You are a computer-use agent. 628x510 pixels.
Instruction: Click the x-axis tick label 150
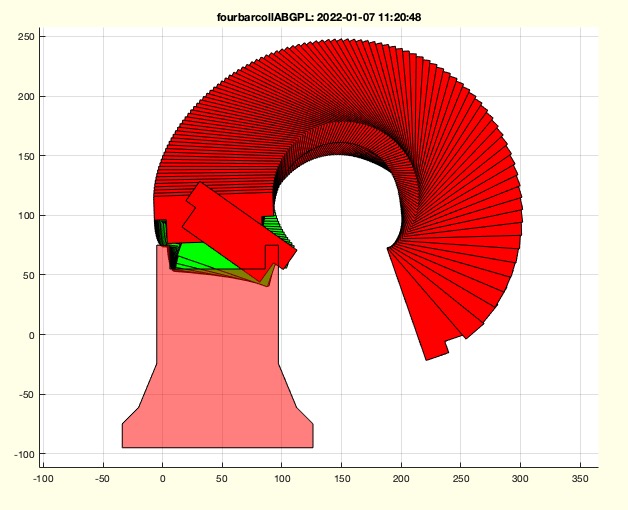click(x=341, y=479)
